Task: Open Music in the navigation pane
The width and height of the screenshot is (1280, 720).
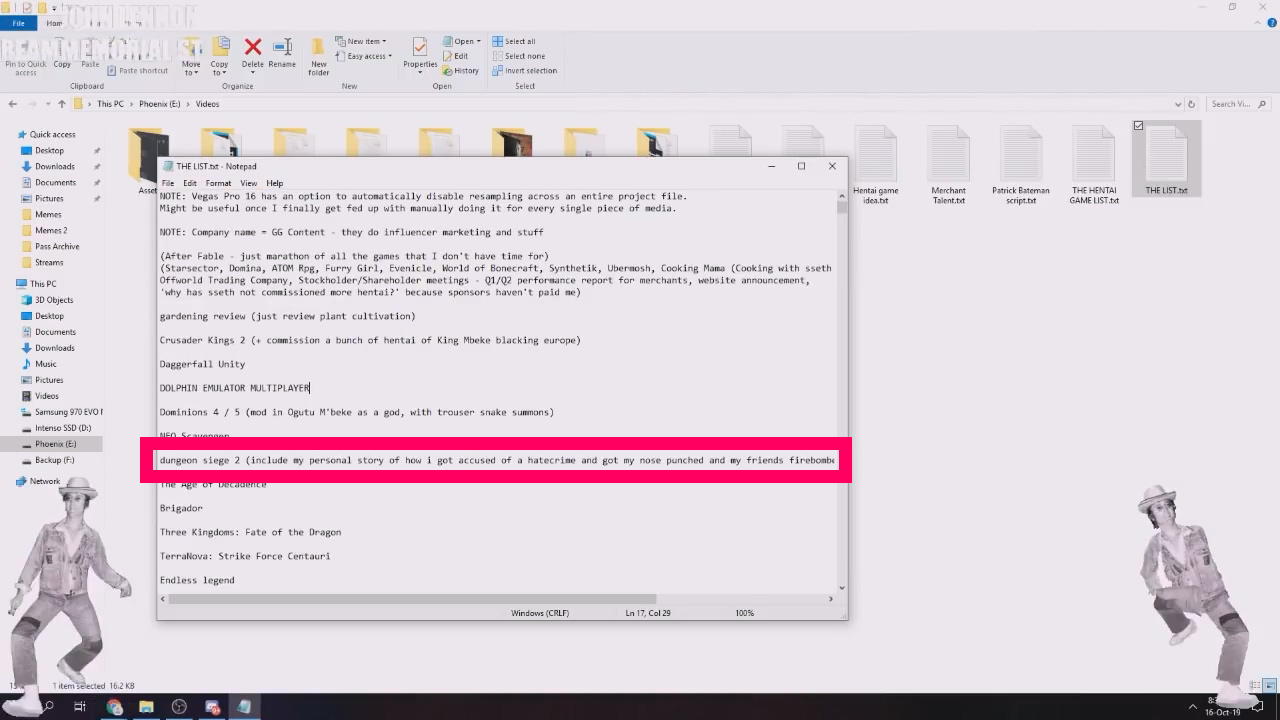Action: coord(46,364)
